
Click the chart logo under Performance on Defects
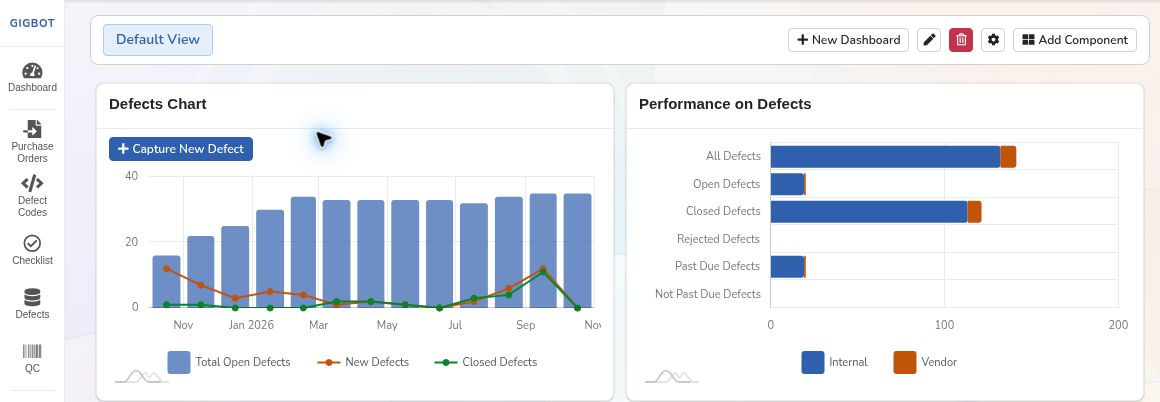[672, 376]
